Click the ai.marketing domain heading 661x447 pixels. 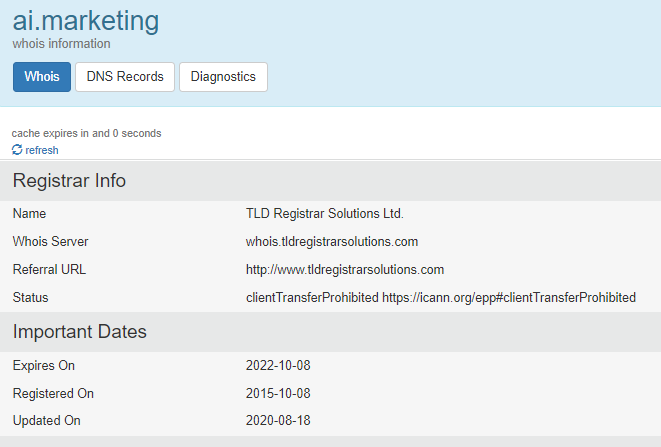(86, 19)
